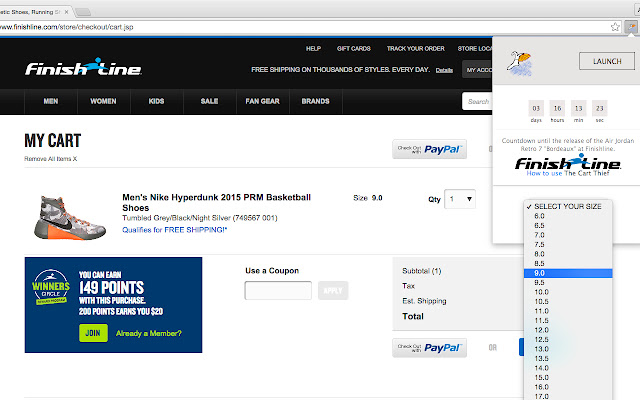This screenshot has width=640, height=400.
Task: Click the free shipping Details link
Action: coord(444,70)
